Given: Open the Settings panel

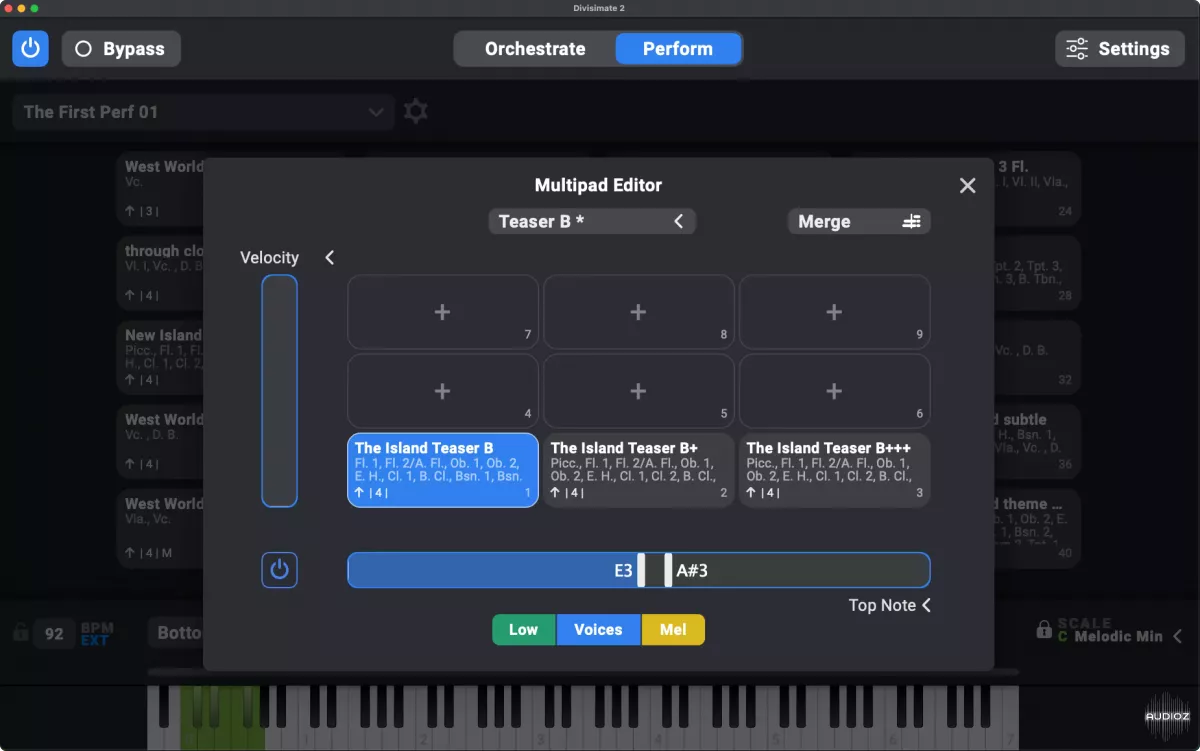Looking at the screenshot, I should [x=1119, y=48].
